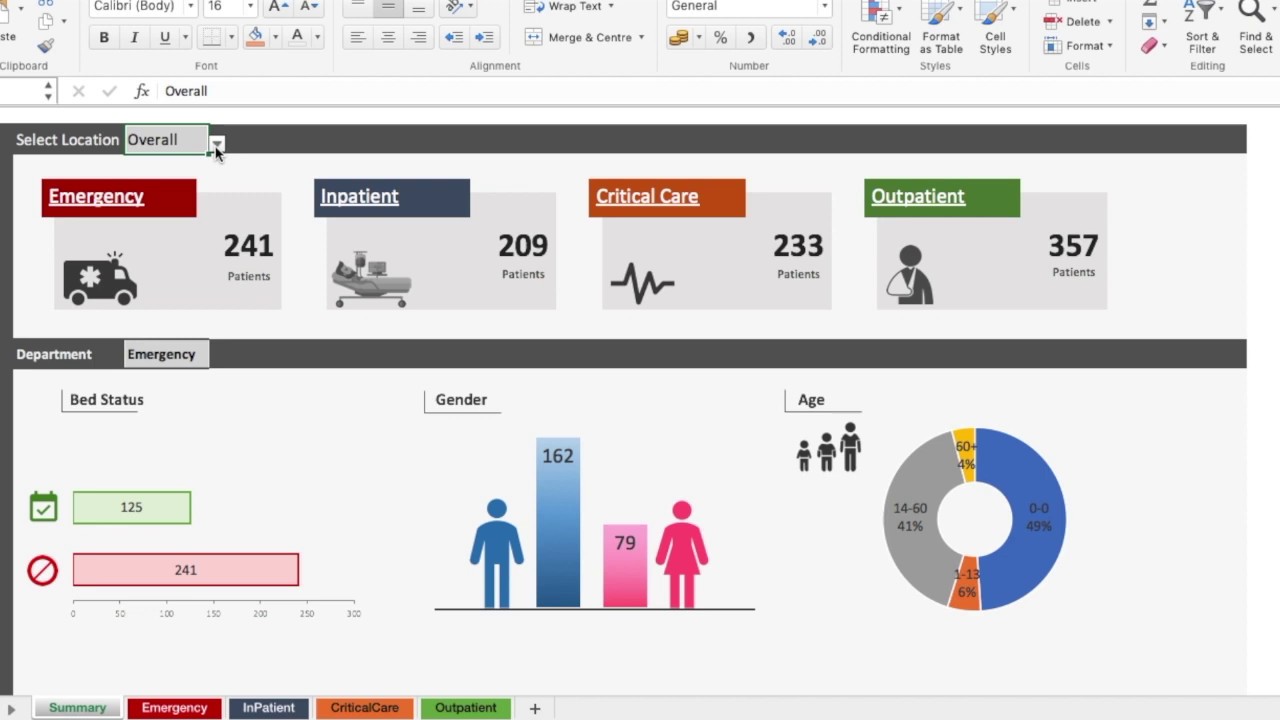Open the fill colour dropdown arrow
The width and height of the screenshot is (1280, 720).
point(275,38)
